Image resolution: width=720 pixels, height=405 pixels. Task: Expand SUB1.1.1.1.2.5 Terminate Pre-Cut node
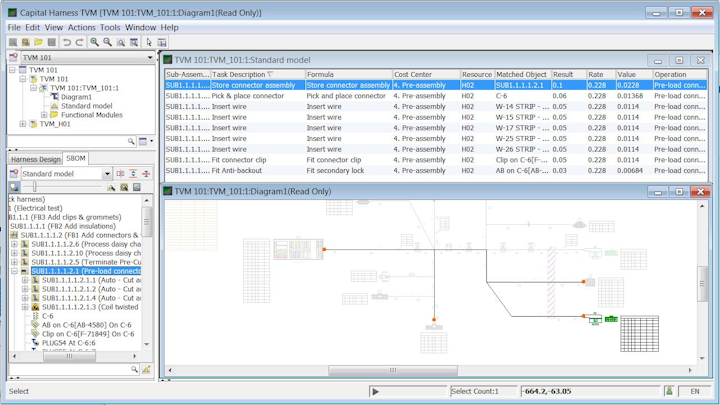coord(14,262)
